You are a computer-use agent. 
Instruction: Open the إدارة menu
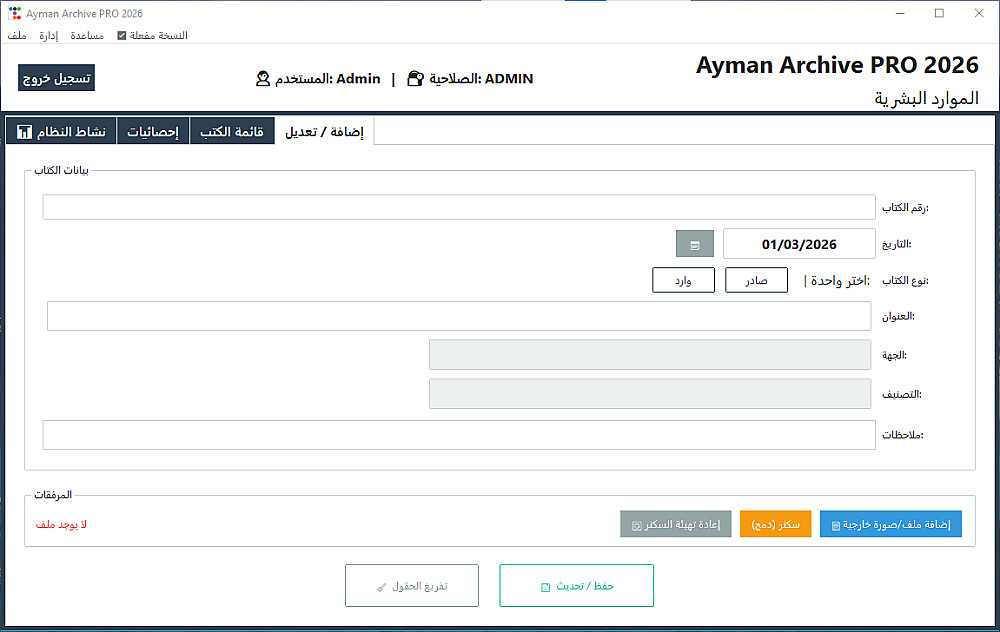[48, 36]
